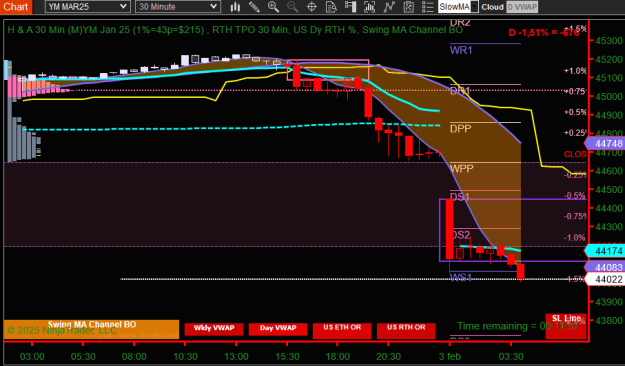Screen dimensions: 625x366
Task: Open the bar type candlestick icon
Action: tap(235, 7)
